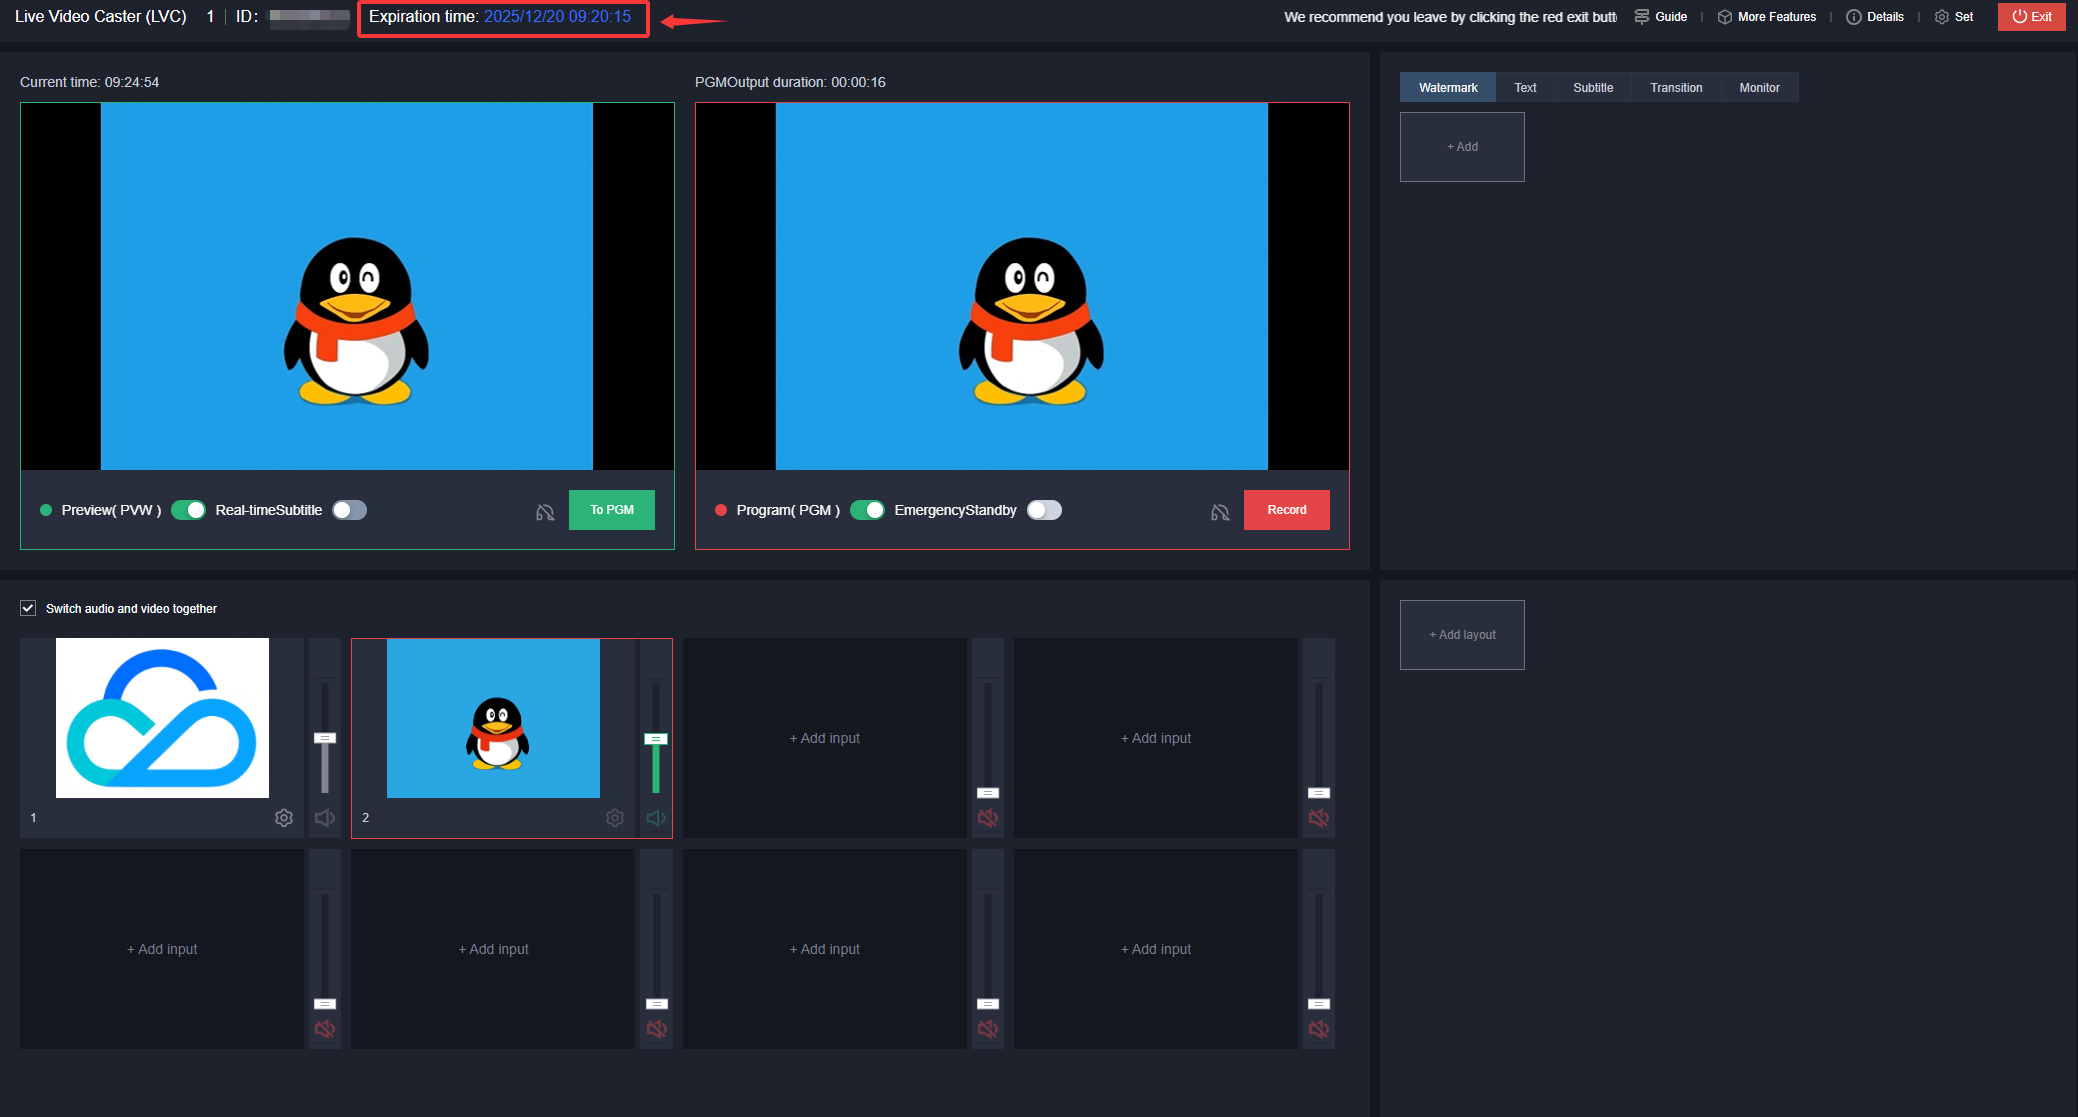Open settings gear for input 2
Viewport: 2078px width, 1117px height.
tap(615, 818)
